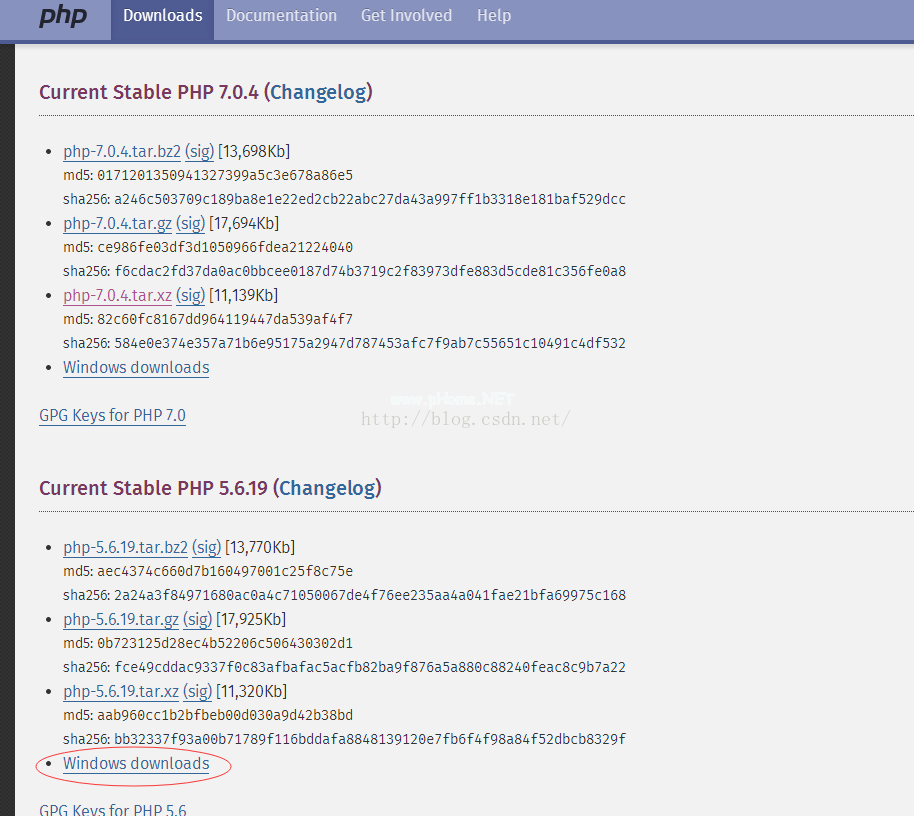Open the PHP 7.0.4 Changelog

click(x=320, y=92)
